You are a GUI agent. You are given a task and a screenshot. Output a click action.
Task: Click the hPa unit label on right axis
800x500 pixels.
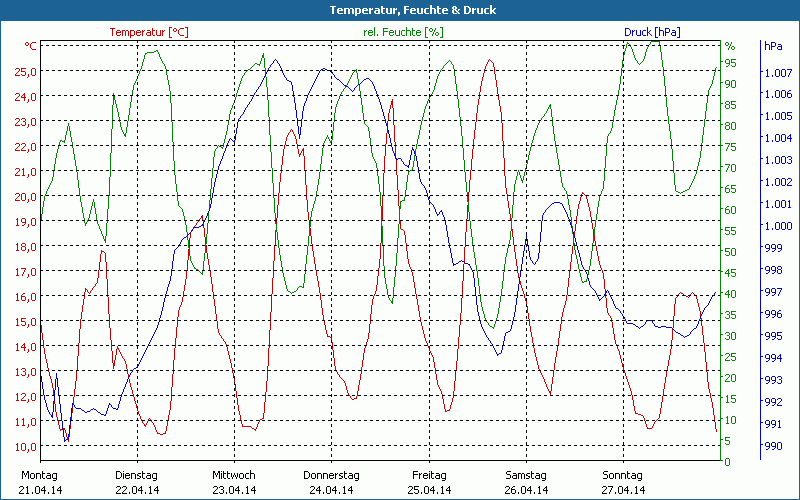pyautogui.click(x=774, y=46)
